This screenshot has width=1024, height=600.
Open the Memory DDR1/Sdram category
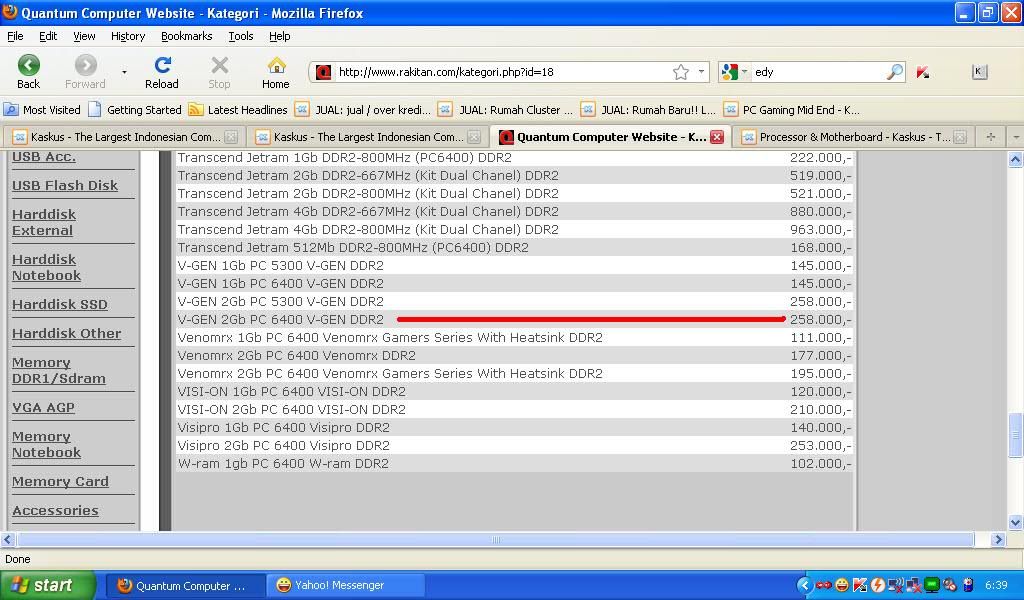[59, 370]
